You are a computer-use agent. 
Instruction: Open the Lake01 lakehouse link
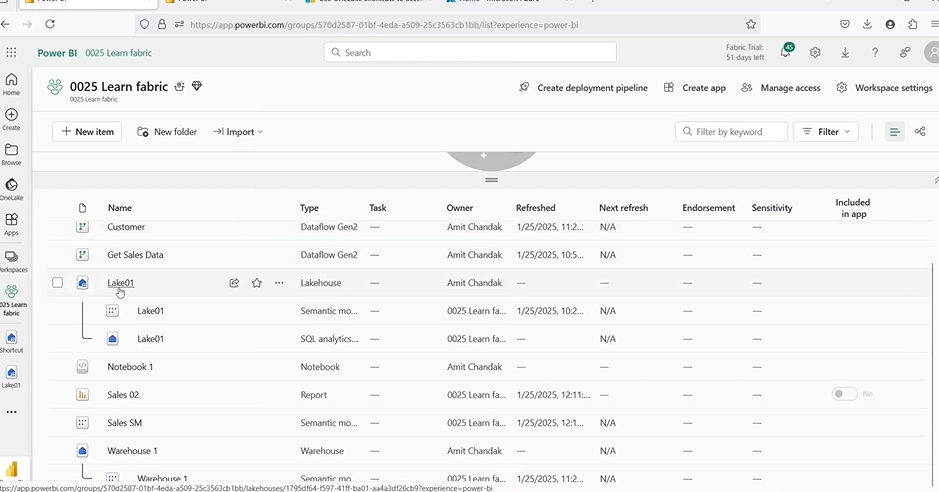tap(120, 283)
